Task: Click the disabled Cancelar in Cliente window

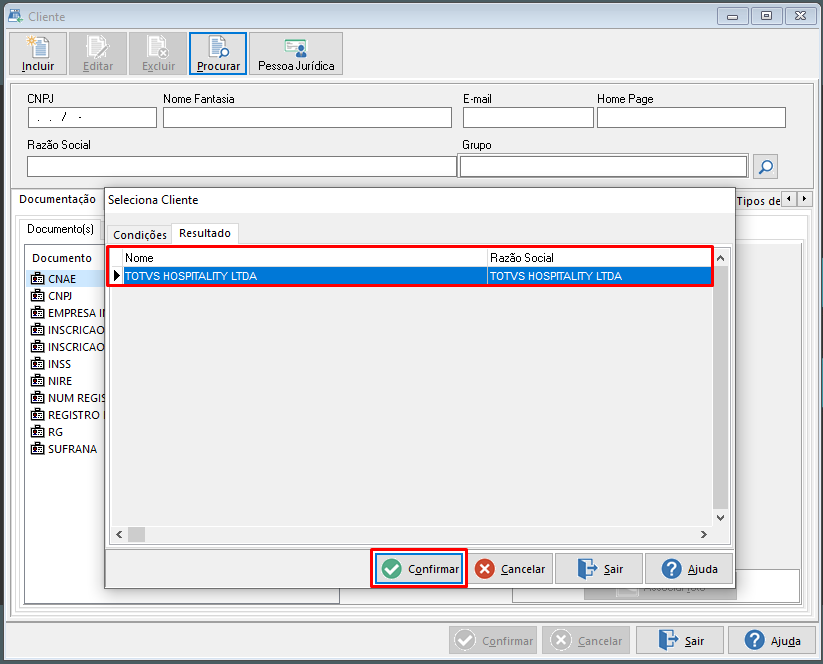Action: coord(586,640)
